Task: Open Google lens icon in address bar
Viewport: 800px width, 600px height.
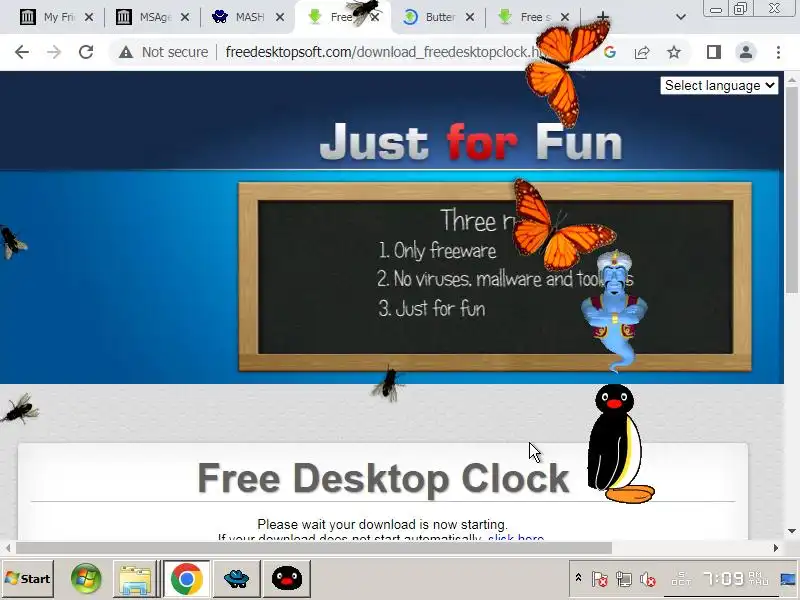Action: point(610,52)
